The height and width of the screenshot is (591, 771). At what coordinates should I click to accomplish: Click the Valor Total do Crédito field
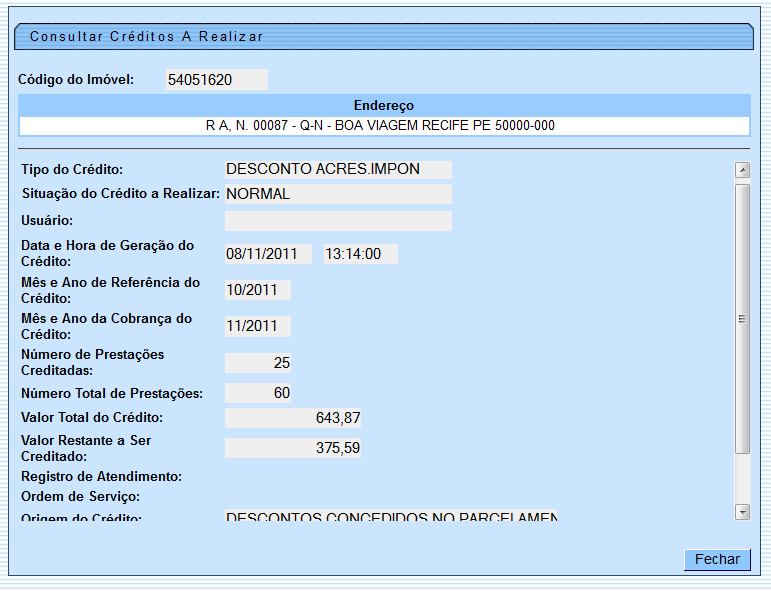[293, 418]
